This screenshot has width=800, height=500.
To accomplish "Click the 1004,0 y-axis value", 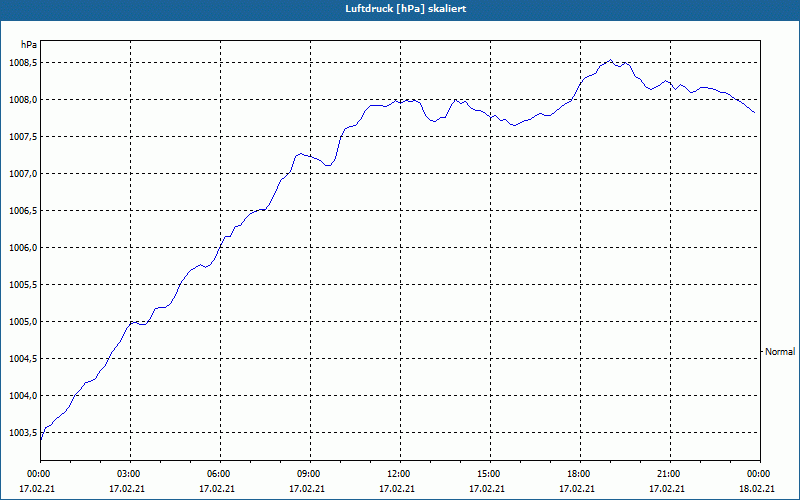I will (22, 396).
